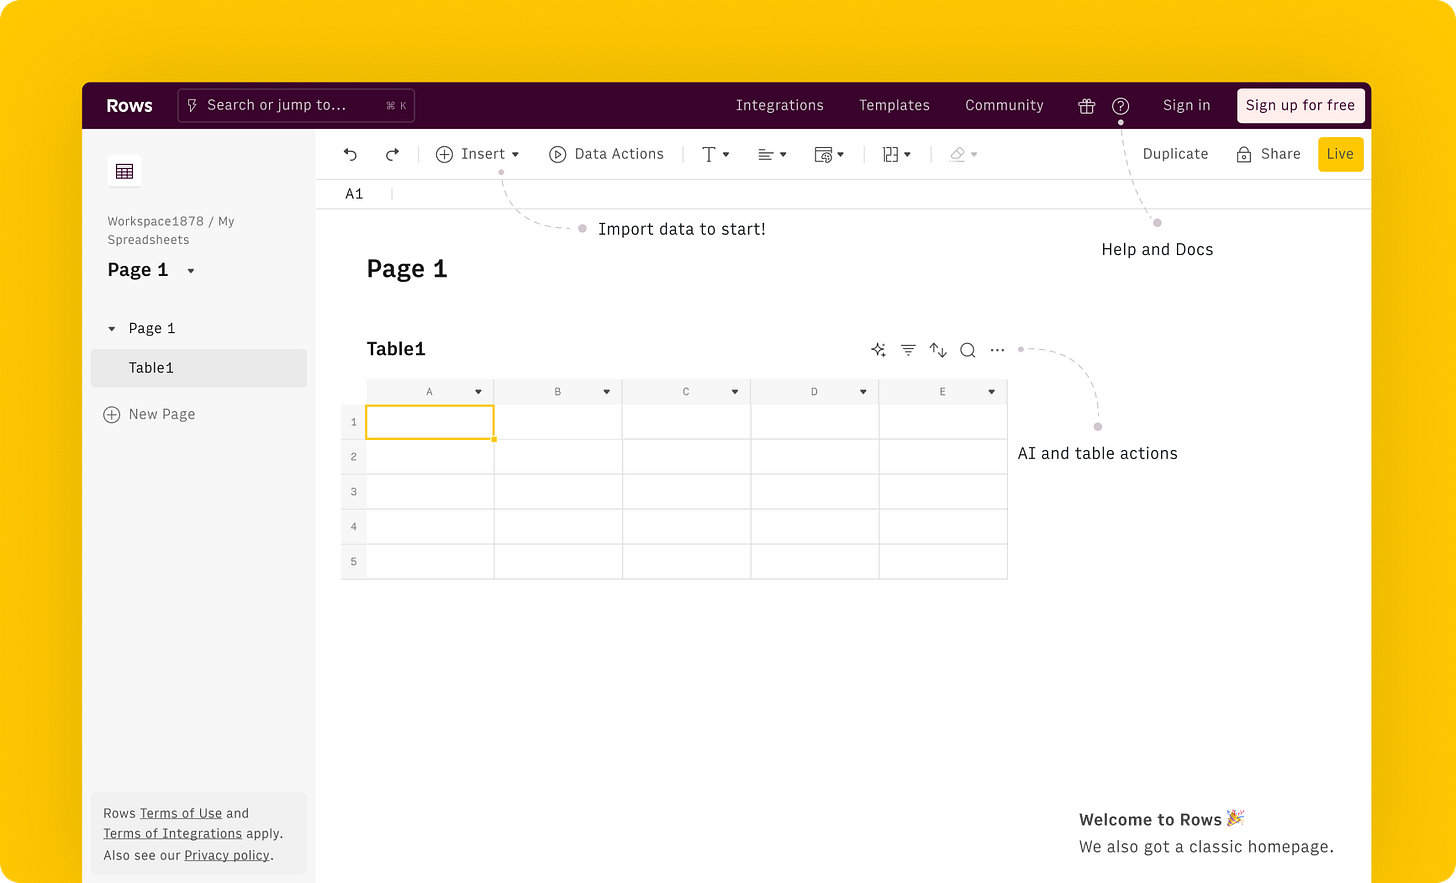Open the Privacy policy link

pyautogui.click(x=227, y=855)
